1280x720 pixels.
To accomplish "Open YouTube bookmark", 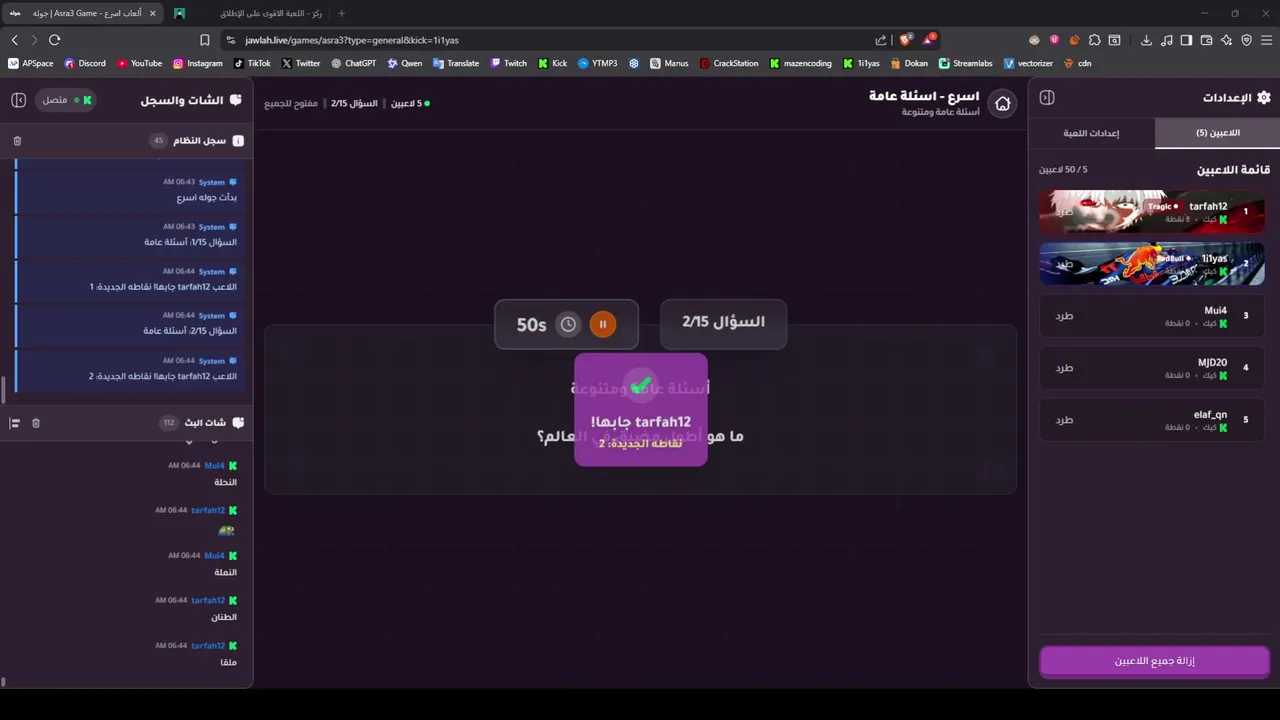I will tap(139, 63).
